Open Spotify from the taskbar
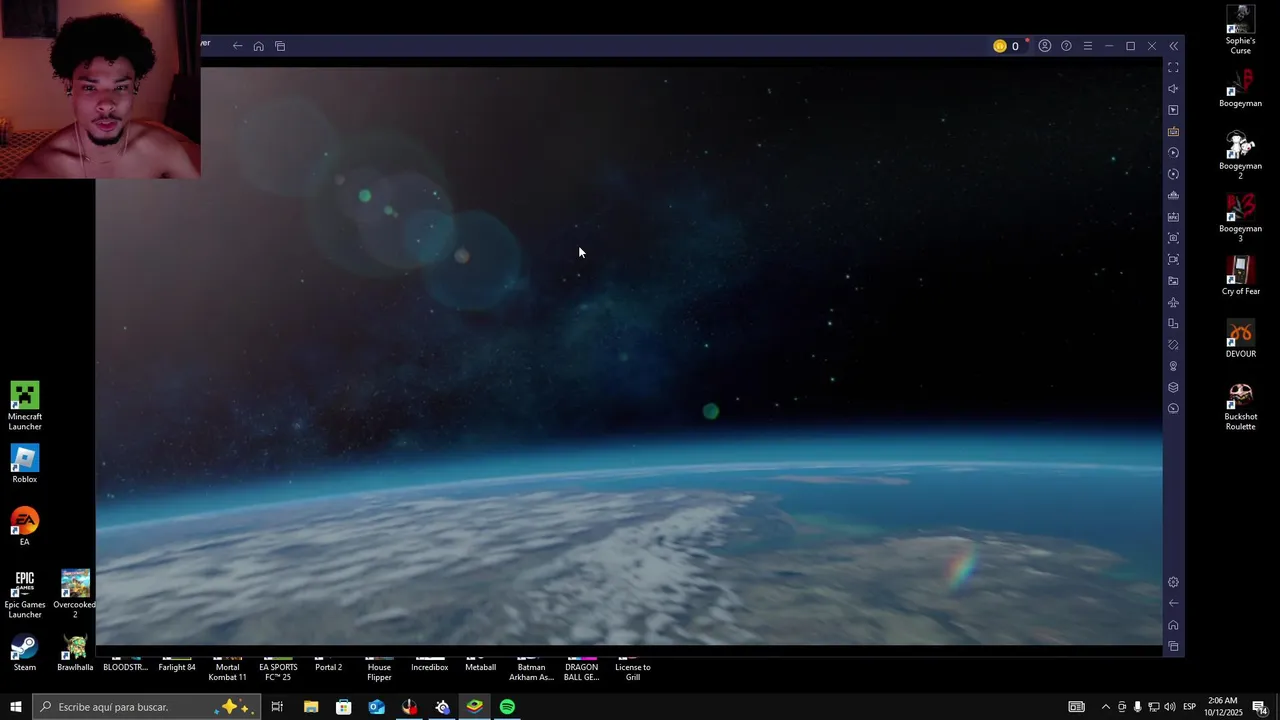 coord(507,707)
